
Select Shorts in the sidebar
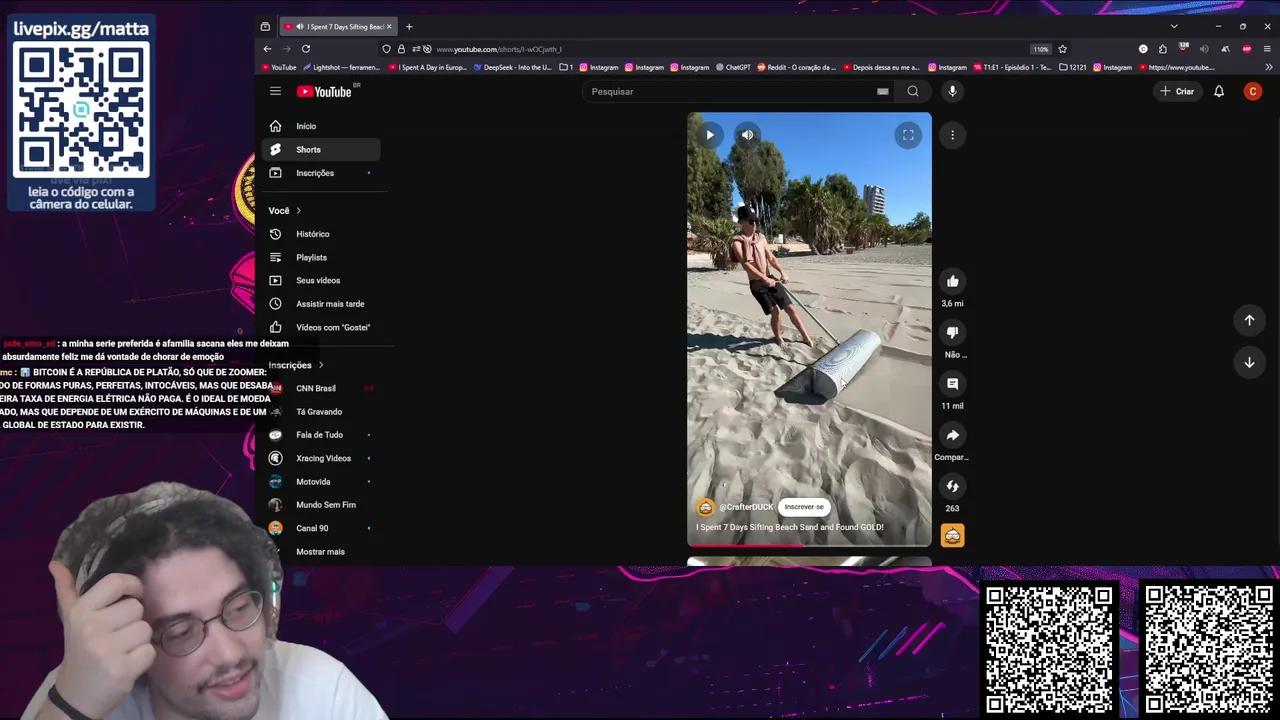[321, 149]
